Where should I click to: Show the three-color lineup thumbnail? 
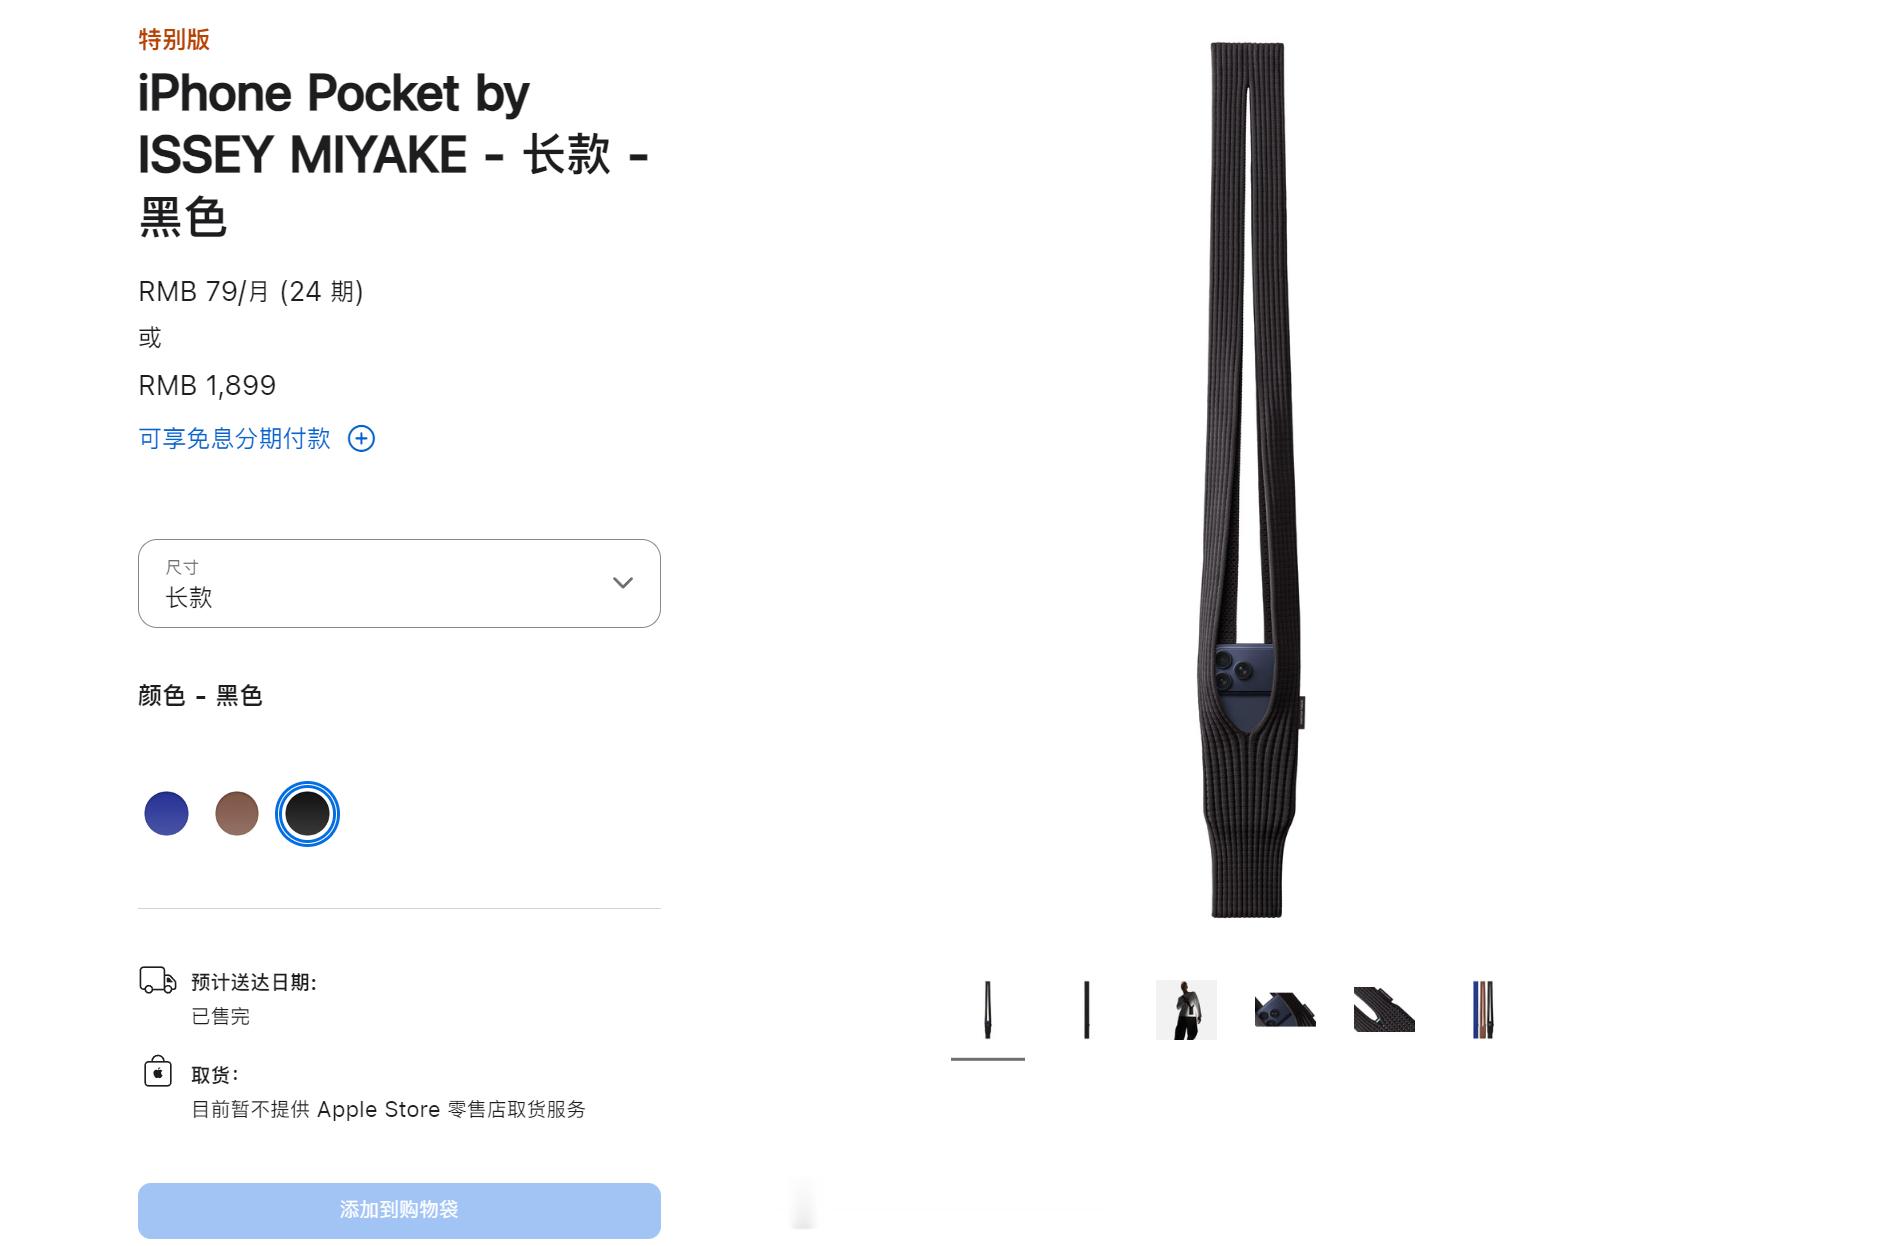tap(1483, 1010)
